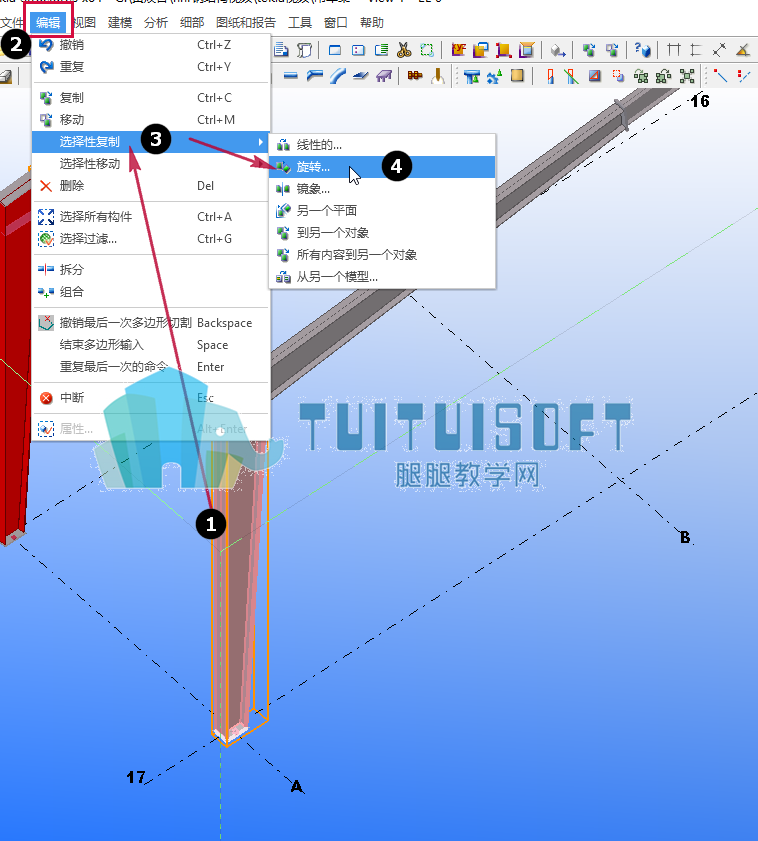
Task: Expand the 选择性复制 submenu entry
Action: (x=151, y=142)
